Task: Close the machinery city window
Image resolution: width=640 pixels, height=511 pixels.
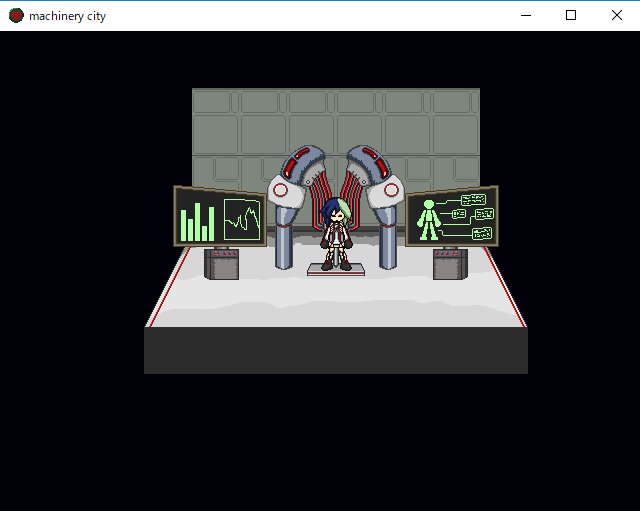Action: tap(617, 16)
